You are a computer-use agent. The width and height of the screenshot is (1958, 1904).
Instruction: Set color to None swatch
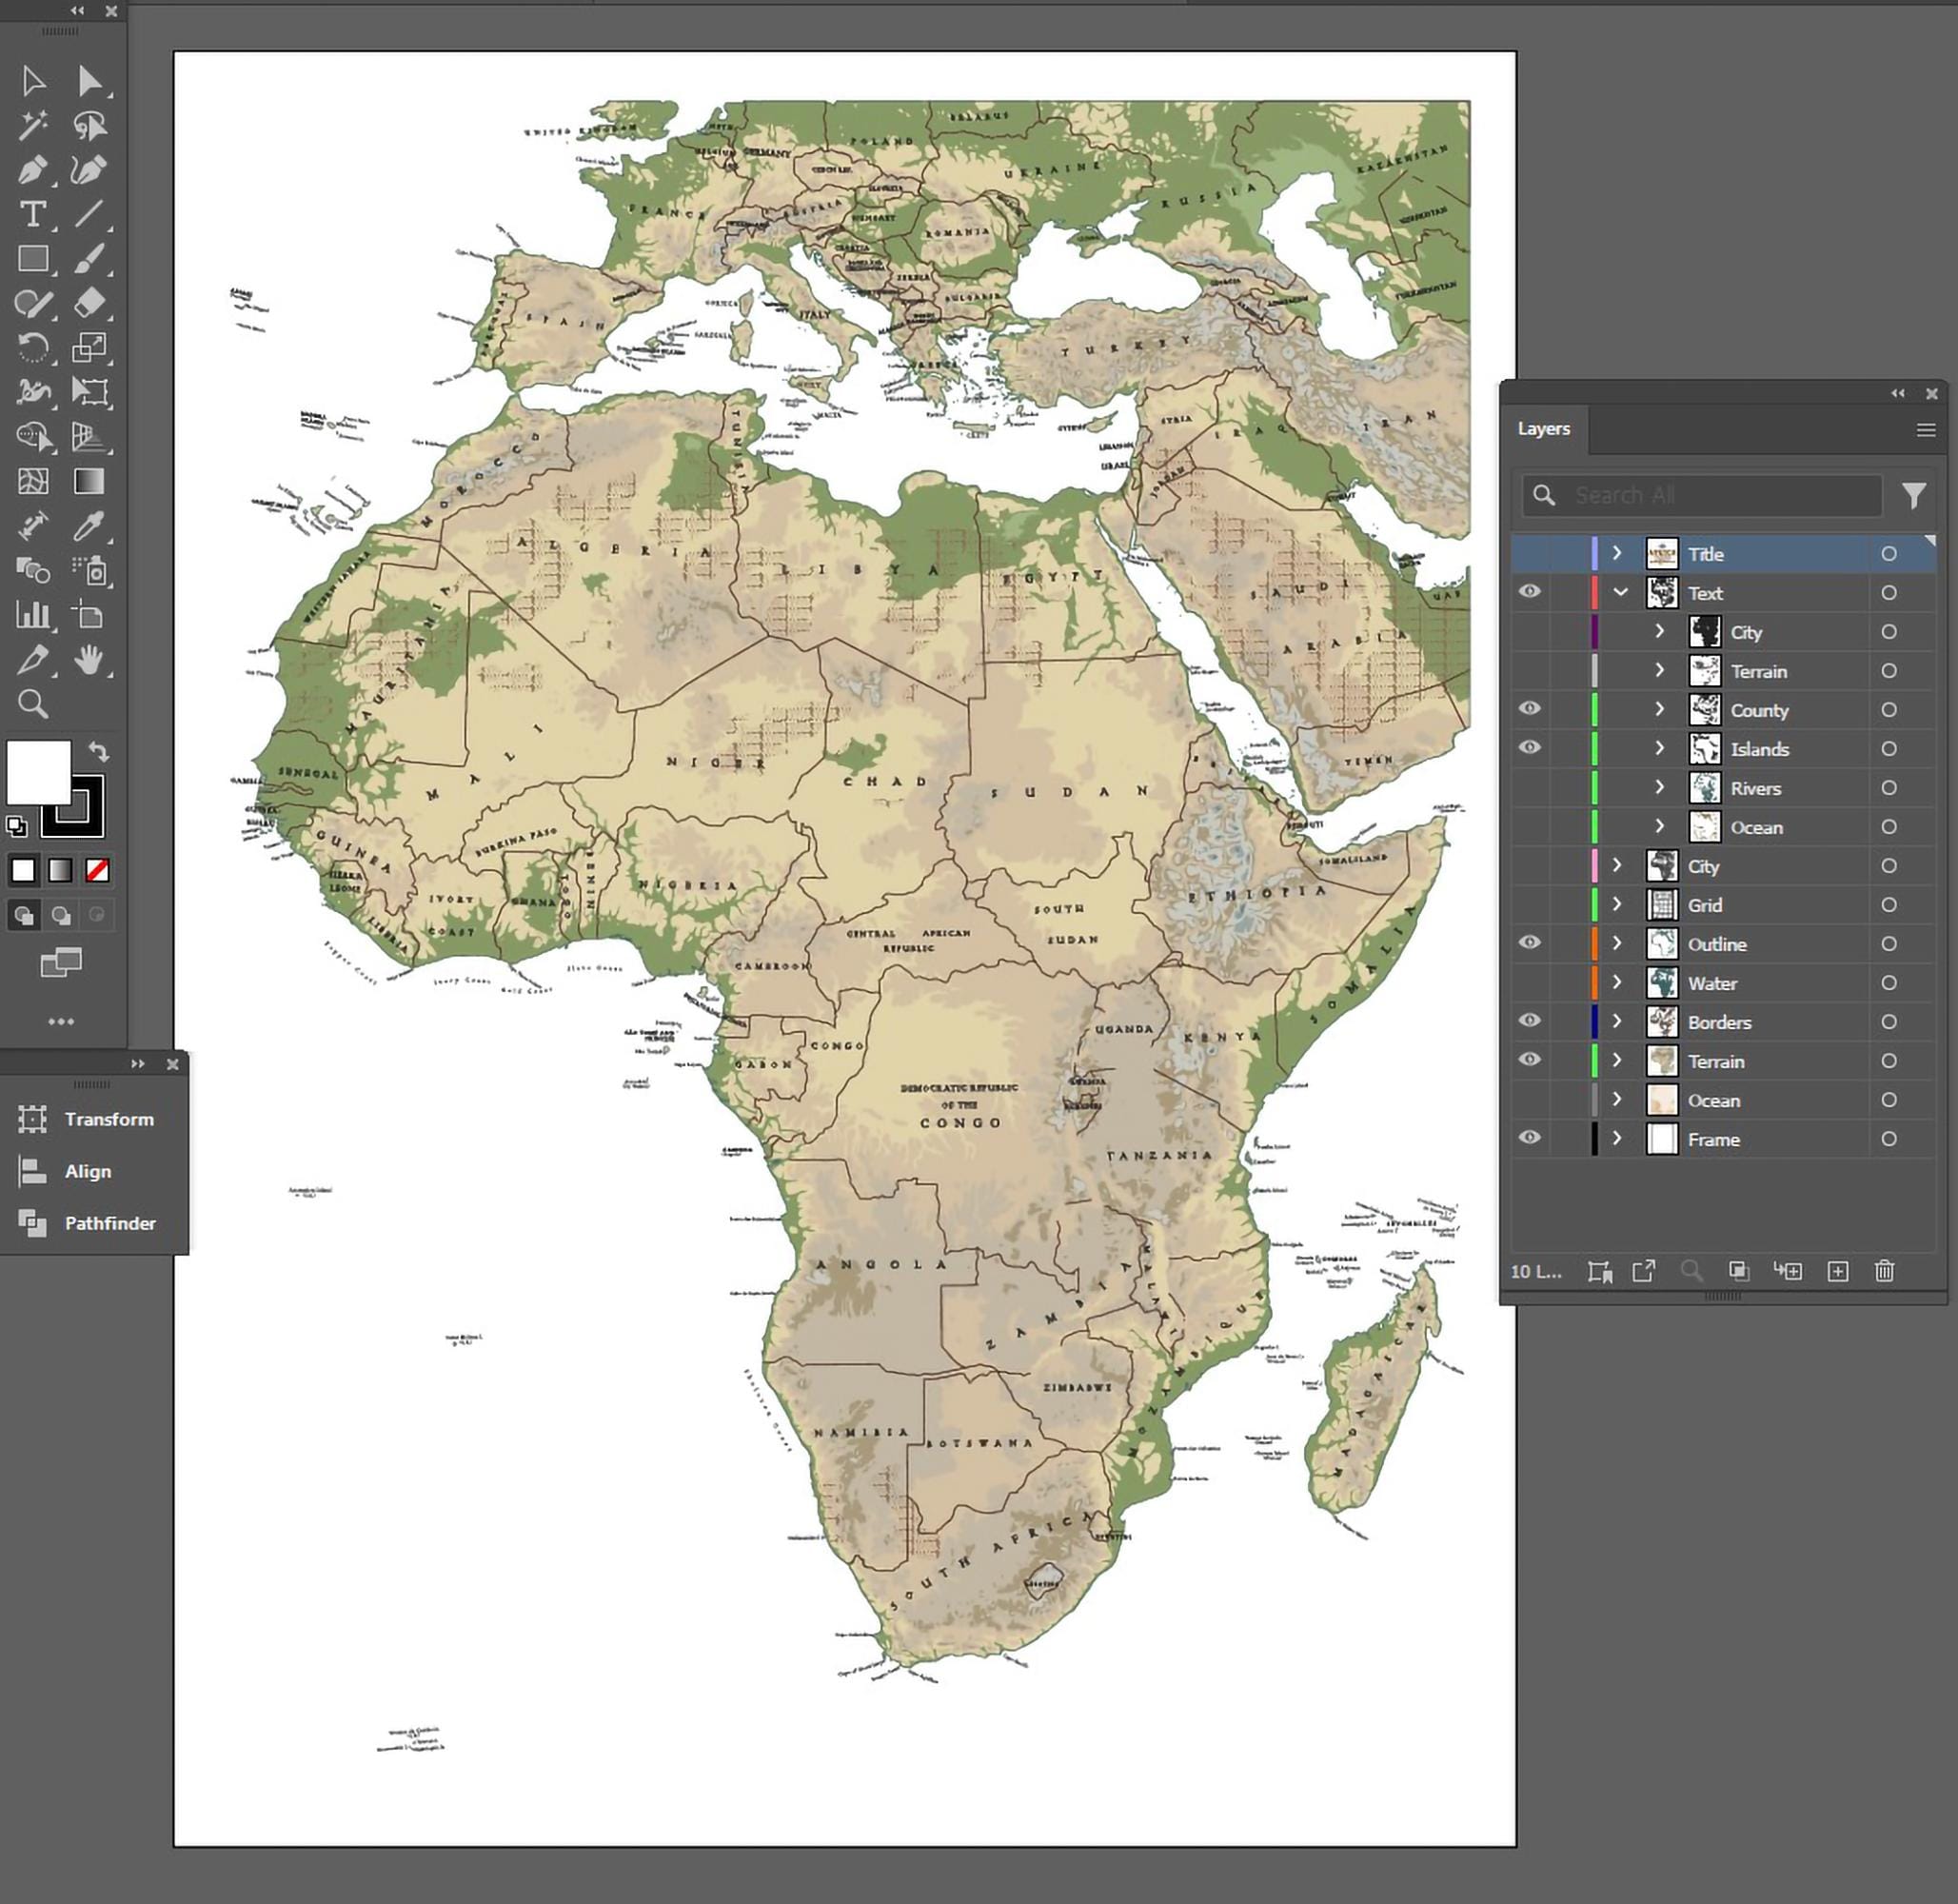click(x=97, y=870)
